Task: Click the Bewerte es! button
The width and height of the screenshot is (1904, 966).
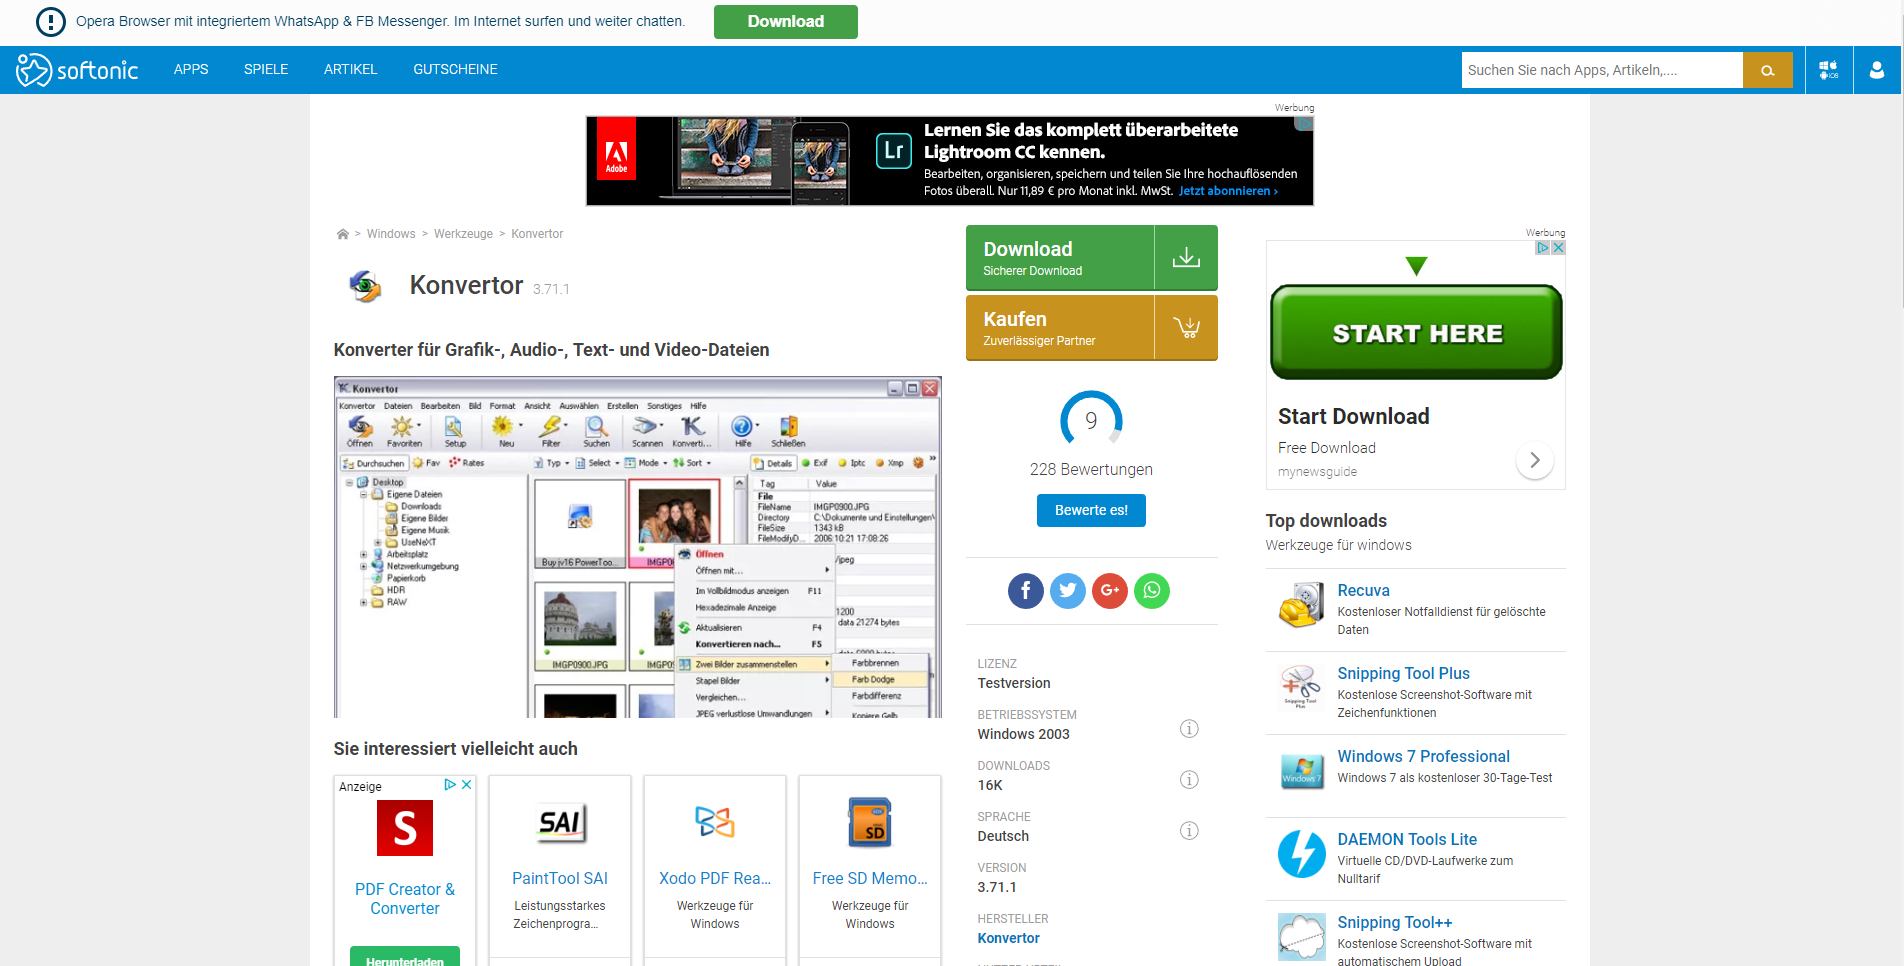Action: coord(1091,510)
